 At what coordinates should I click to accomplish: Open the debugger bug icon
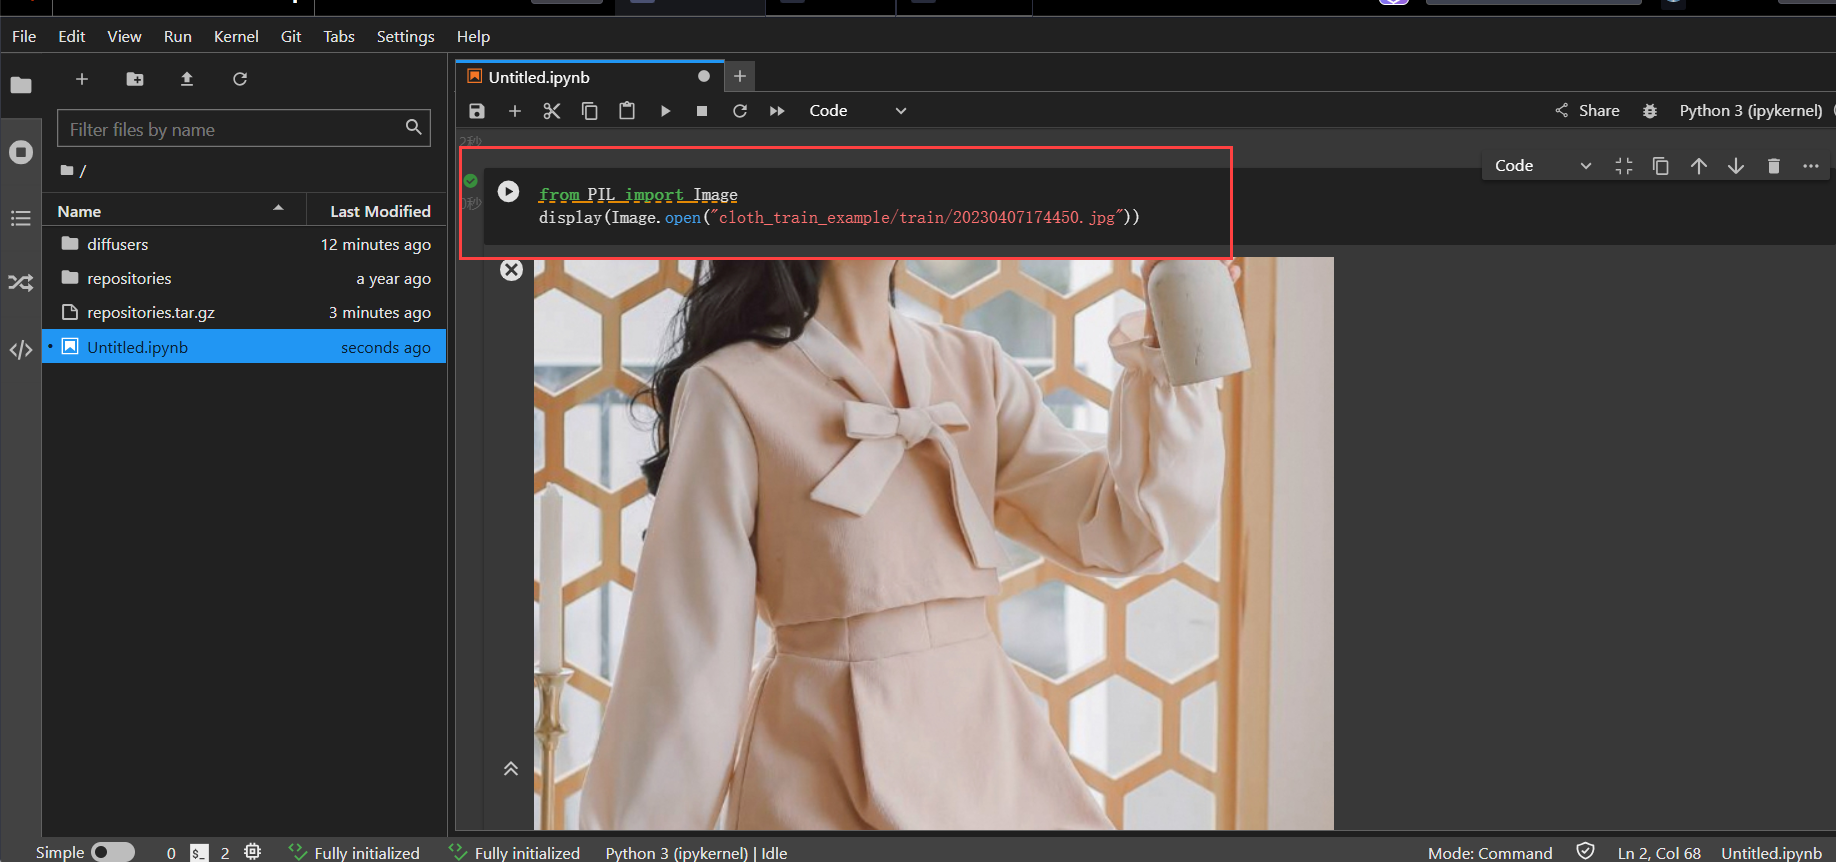coord(1650,111)
